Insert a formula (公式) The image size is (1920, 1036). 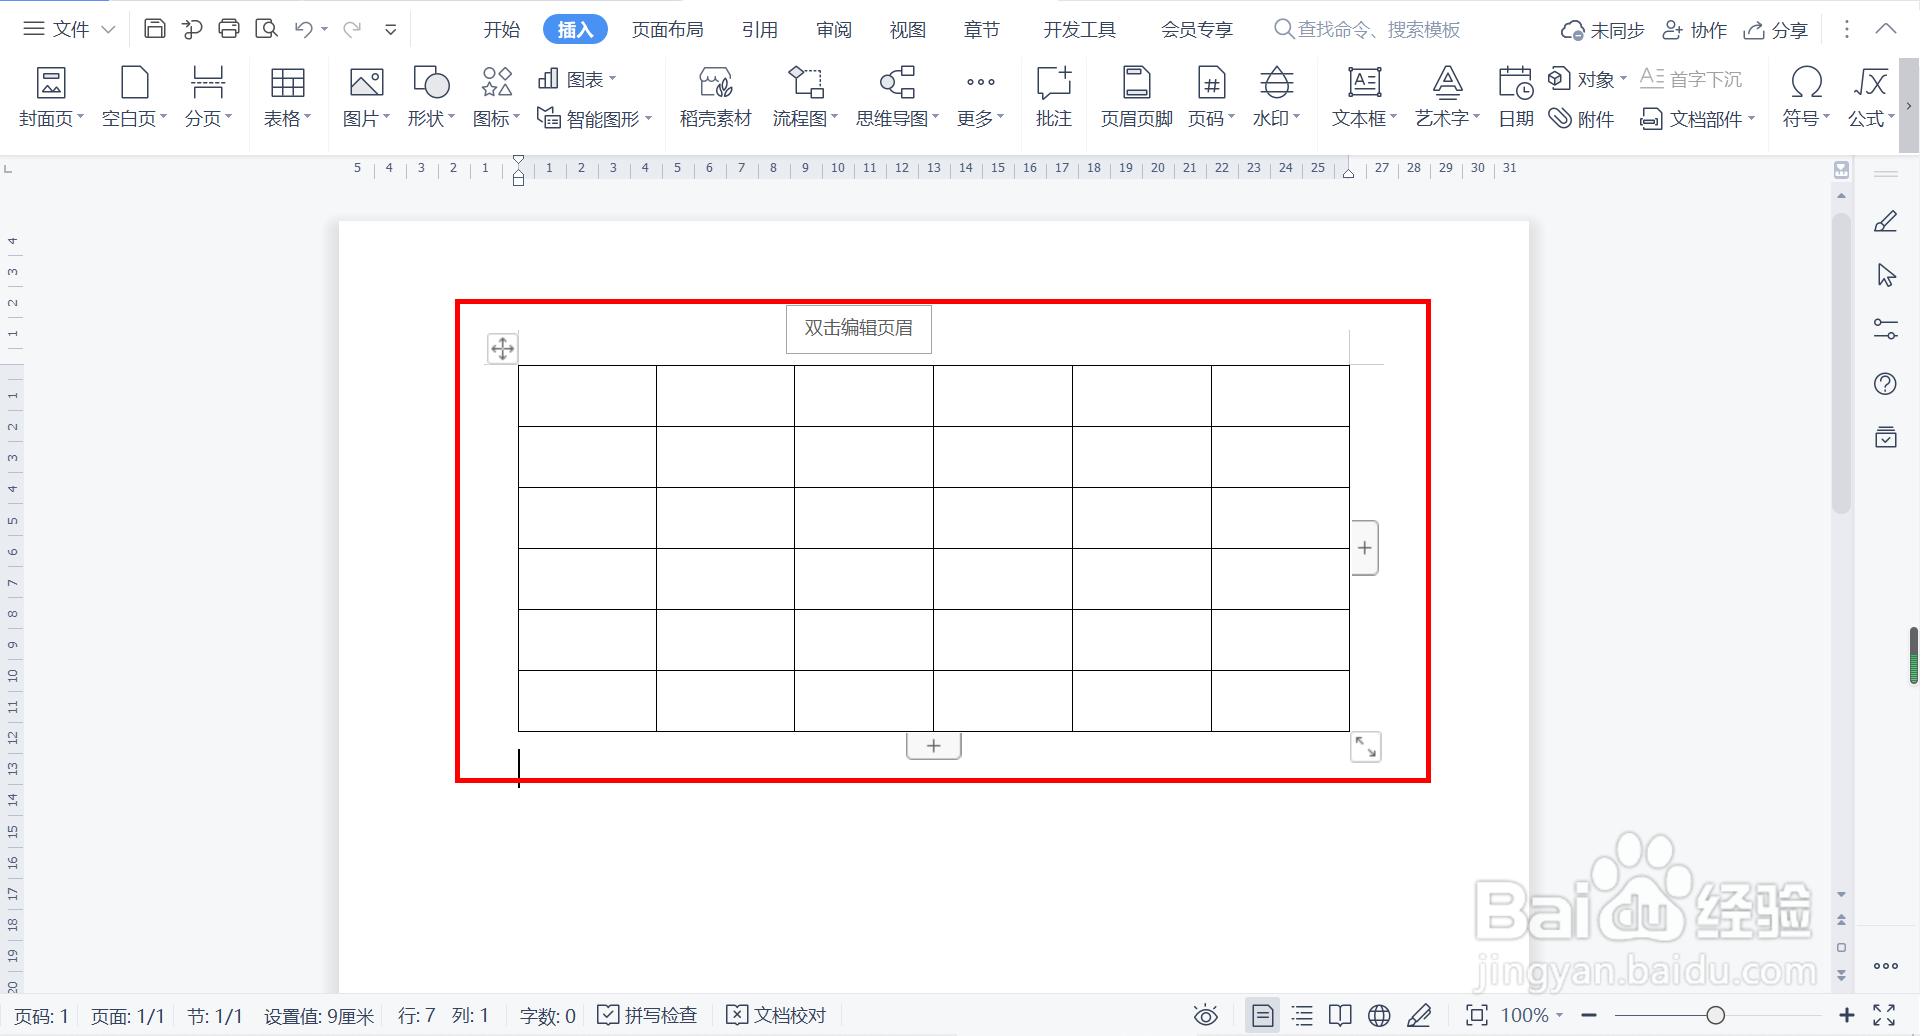point(1871,97)
